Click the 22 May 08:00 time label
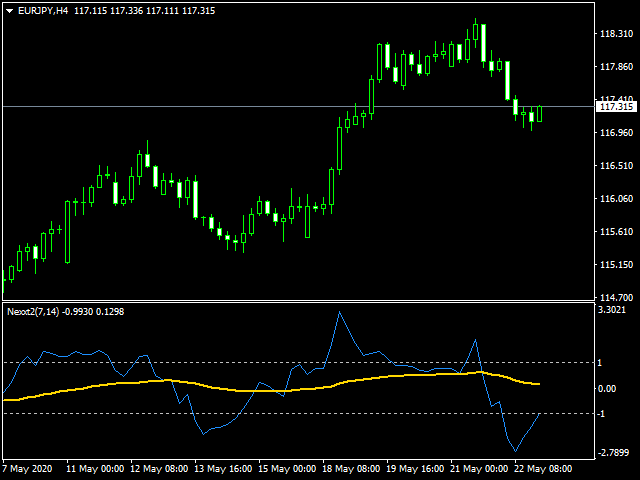 pyautogui.click(x=543, y=469)
